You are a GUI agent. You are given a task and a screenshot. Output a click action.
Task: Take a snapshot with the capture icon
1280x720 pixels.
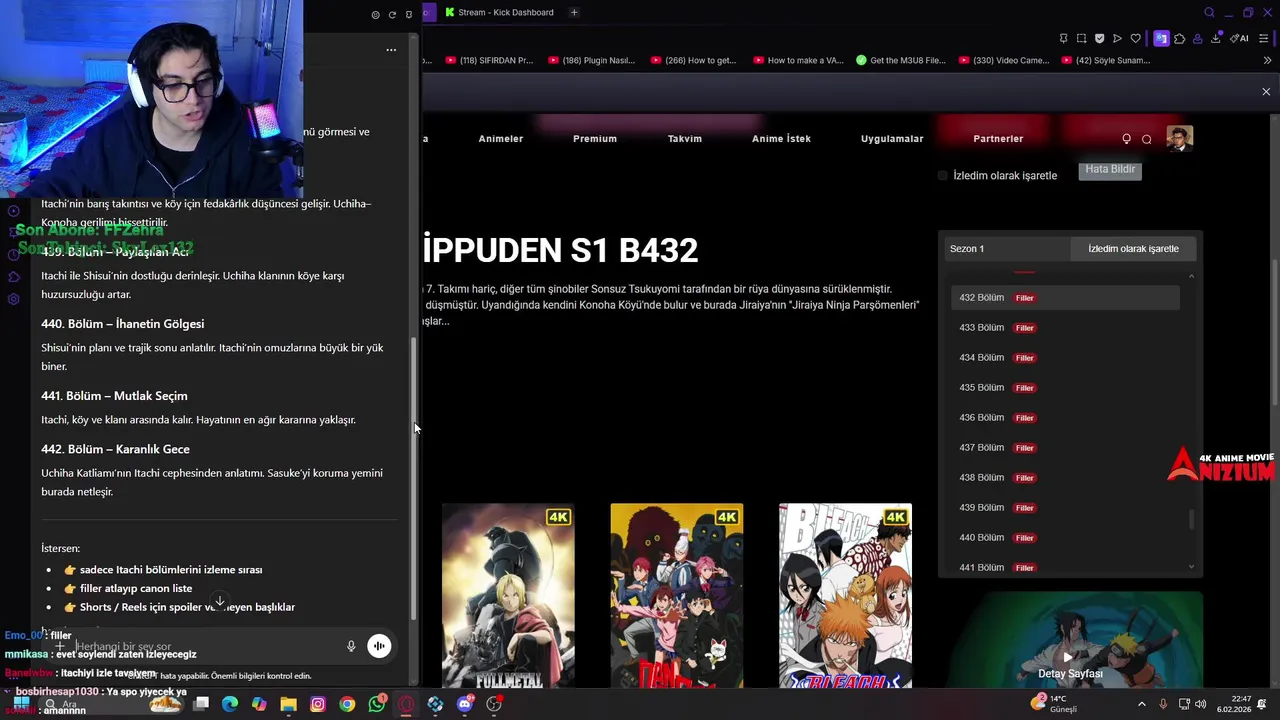click(x=1081, y=38)
